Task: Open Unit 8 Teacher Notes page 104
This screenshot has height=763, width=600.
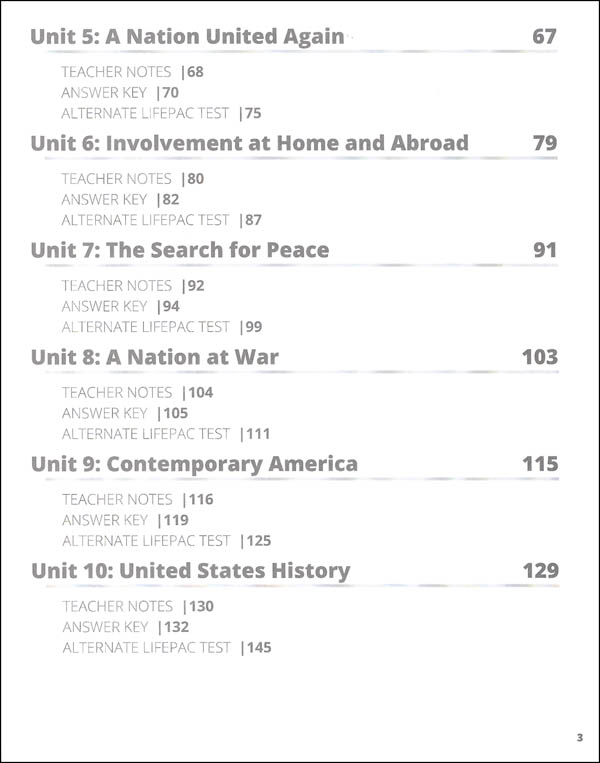Action: coord(137,393)
